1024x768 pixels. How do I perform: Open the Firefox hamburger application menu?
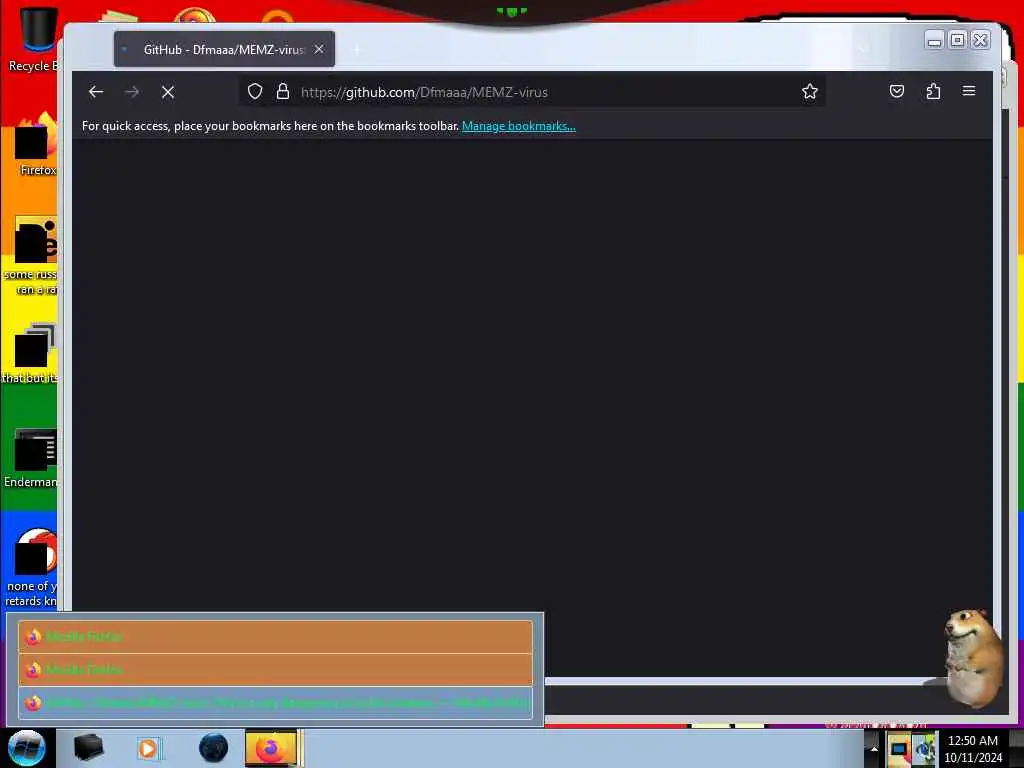(969, 91)
